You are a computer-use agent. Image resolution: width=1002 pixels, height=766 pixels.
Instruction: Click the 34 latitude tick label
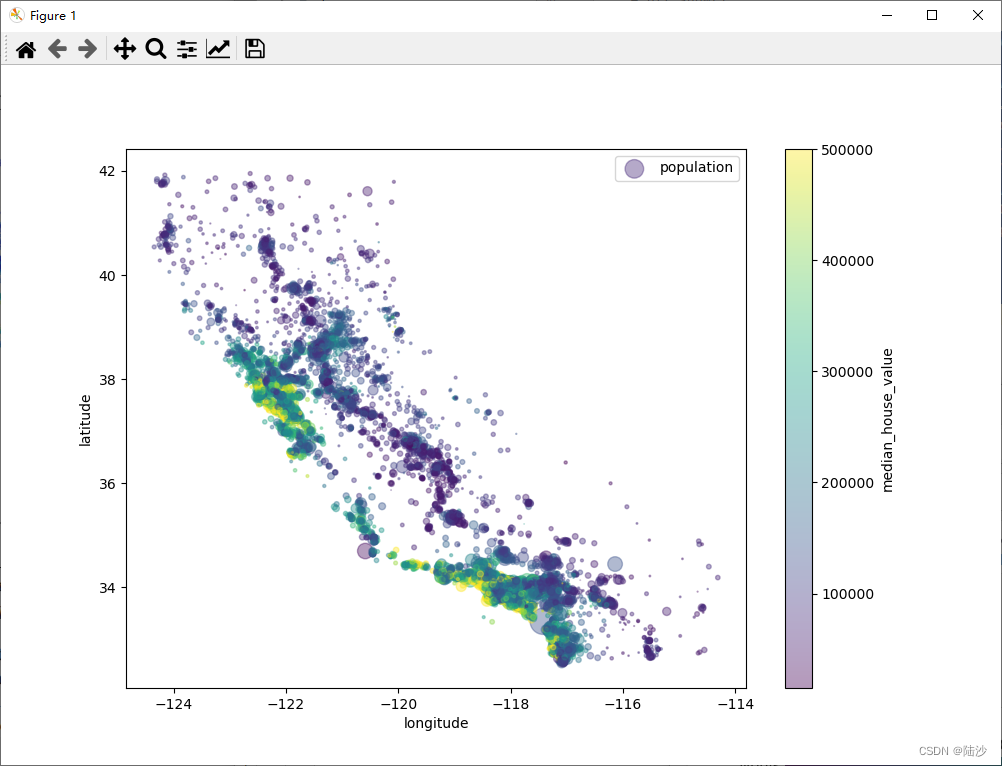(x=107, y=588)
